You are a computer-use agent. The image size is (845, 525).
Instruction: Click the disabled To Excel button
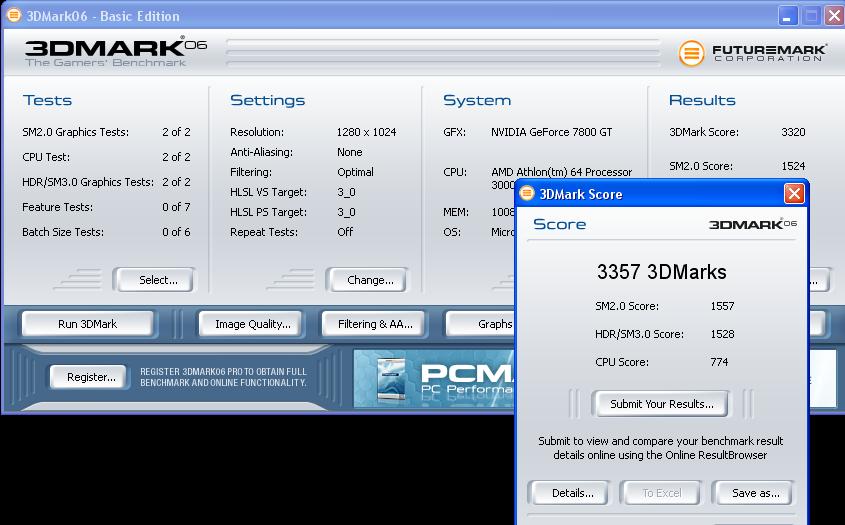(x=661, y=493)
